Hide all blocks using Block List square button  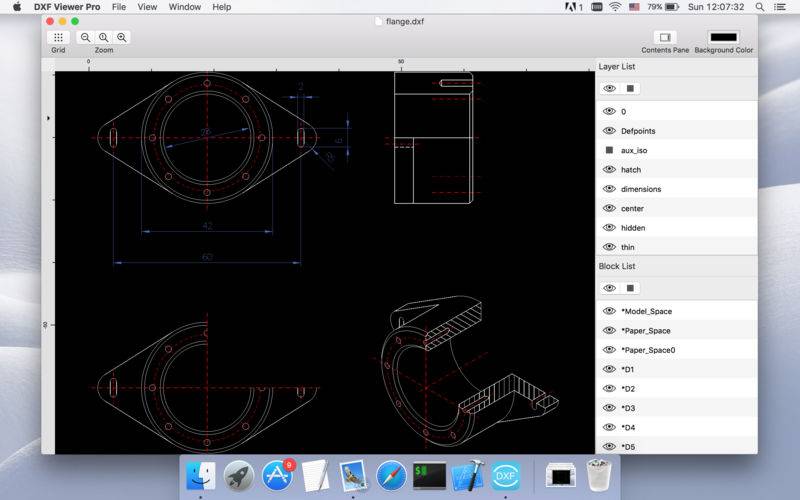(x=630, y=288)
